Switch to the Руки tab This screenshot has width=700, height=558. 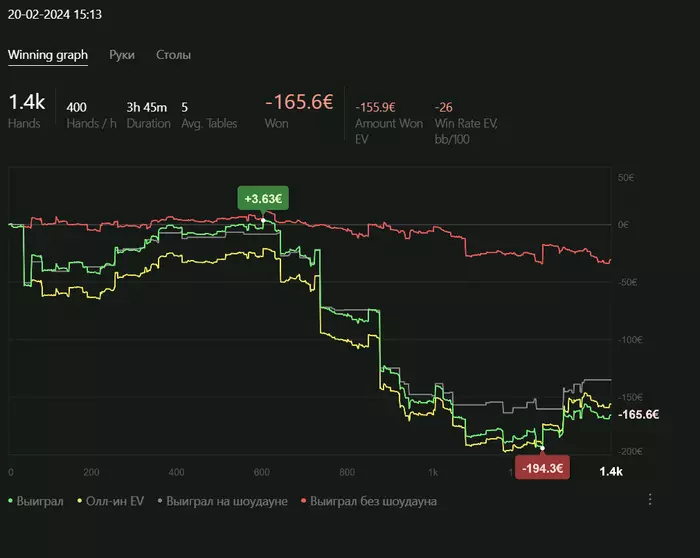[122, 55]
